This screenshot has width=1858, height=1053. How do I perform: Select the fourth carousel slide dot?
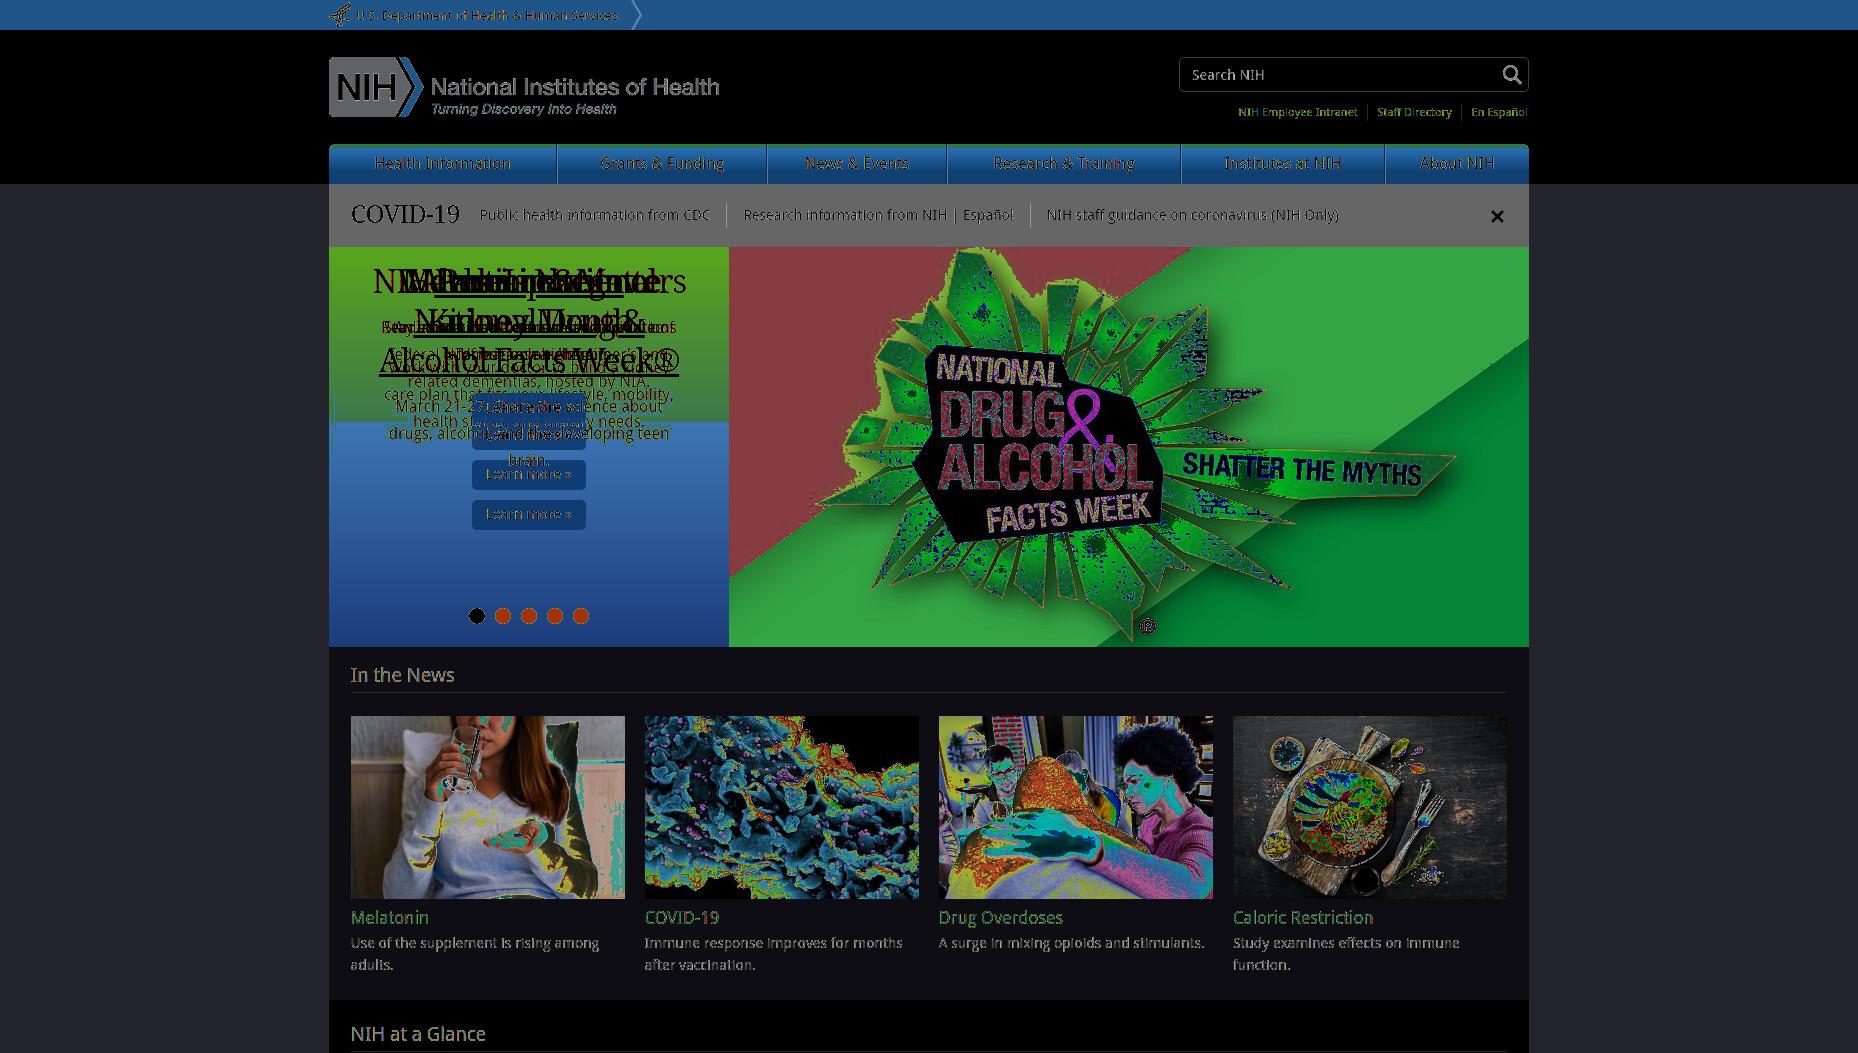click(x=555, y=616)
